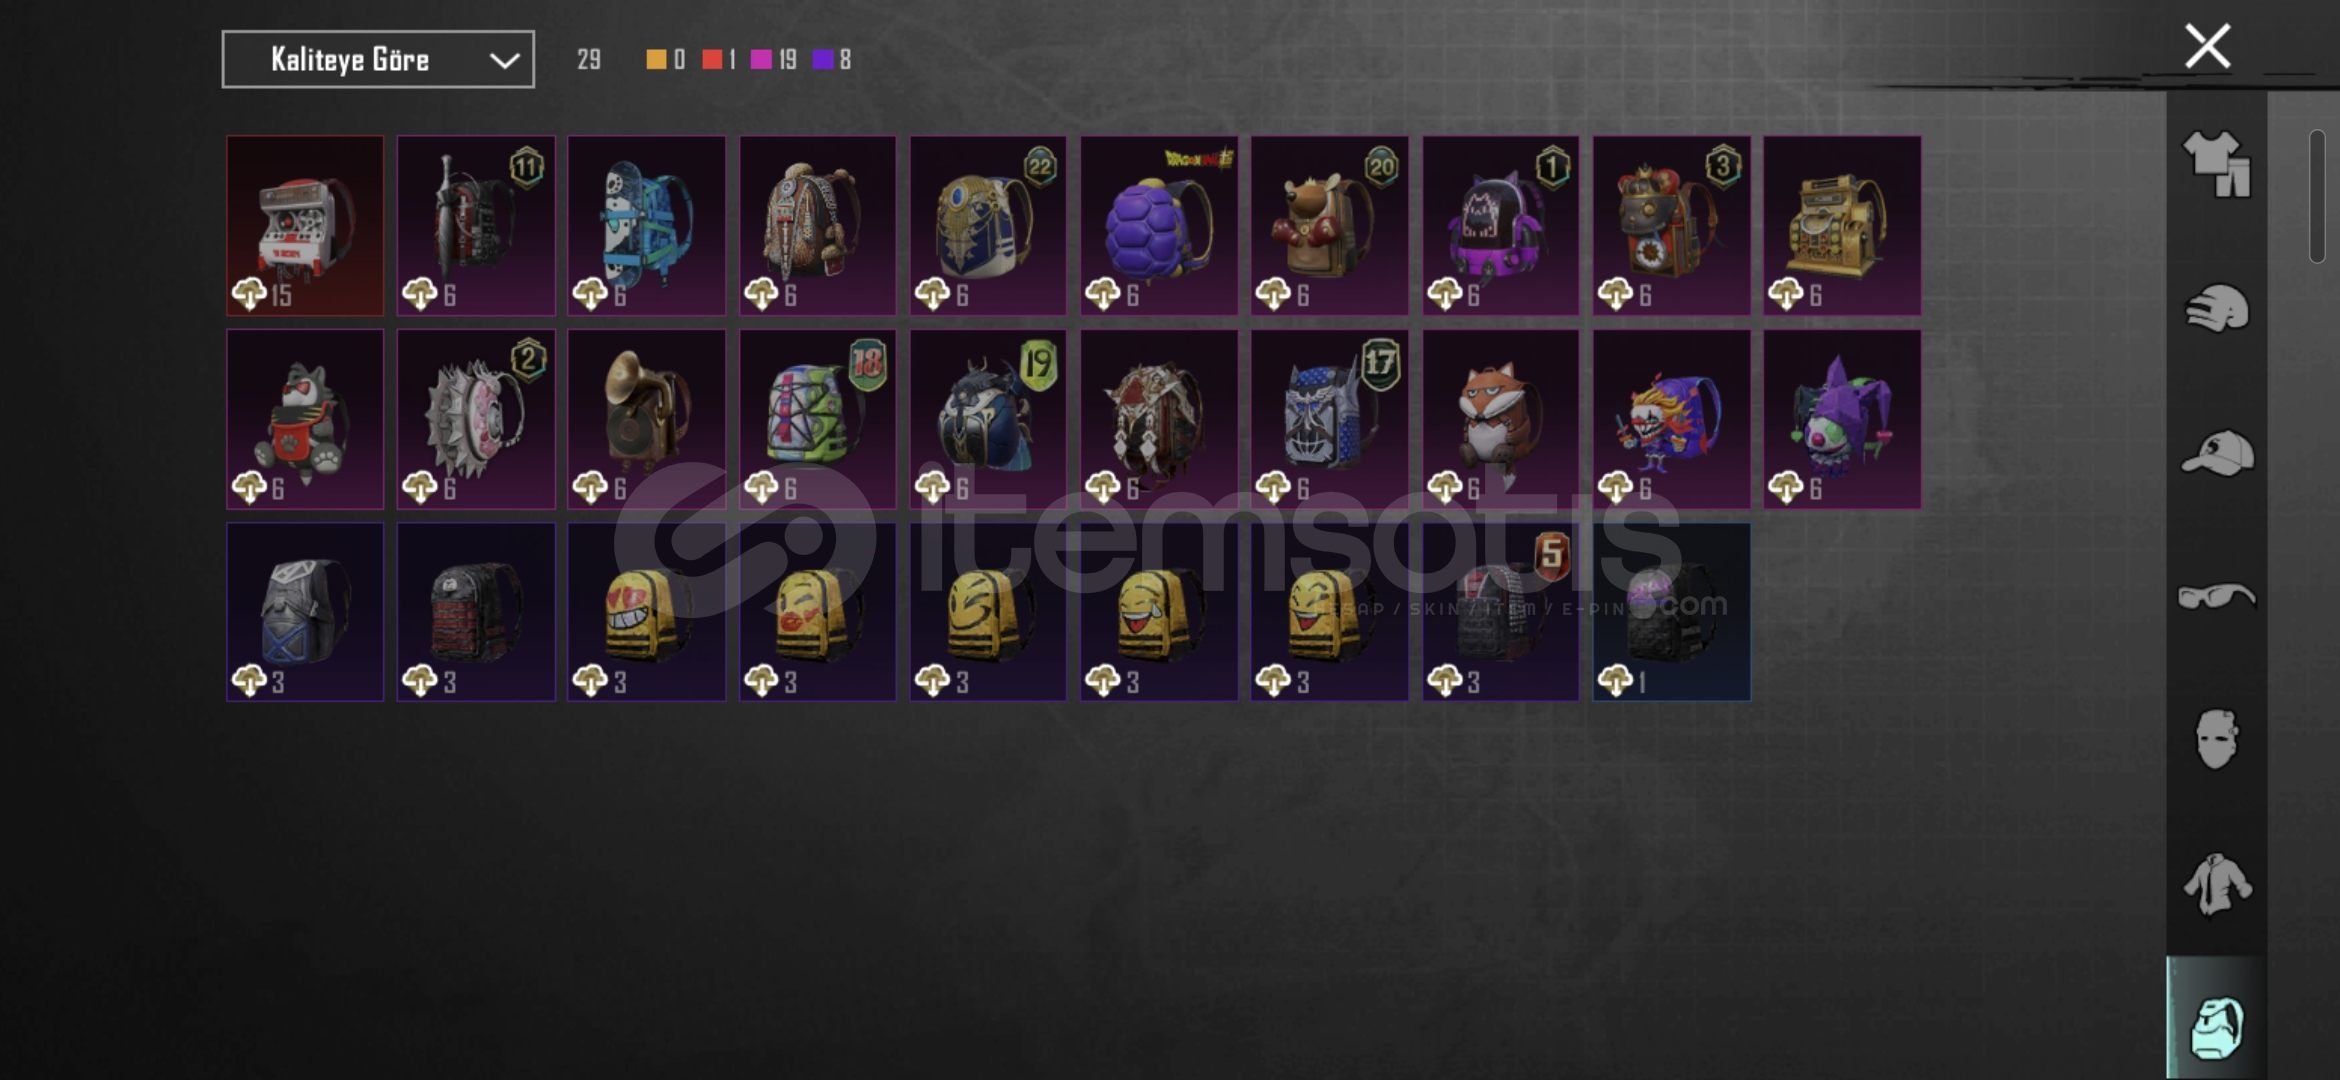Filter by the orange quality swatch
The image size is (2340, 1080).
(x=656, y=60)
